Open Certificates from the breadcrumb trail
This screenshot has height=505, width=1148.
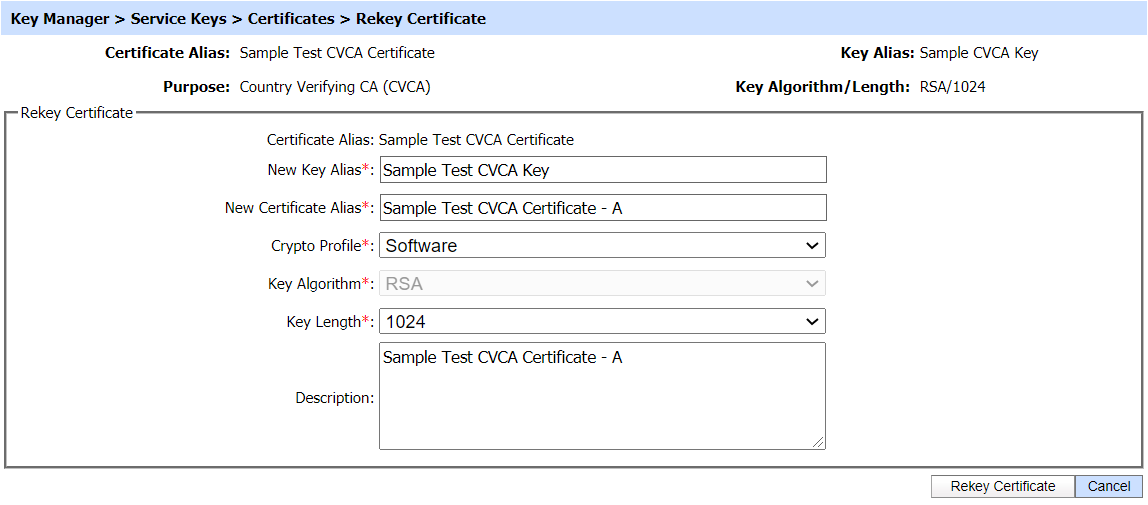[291, 19]
